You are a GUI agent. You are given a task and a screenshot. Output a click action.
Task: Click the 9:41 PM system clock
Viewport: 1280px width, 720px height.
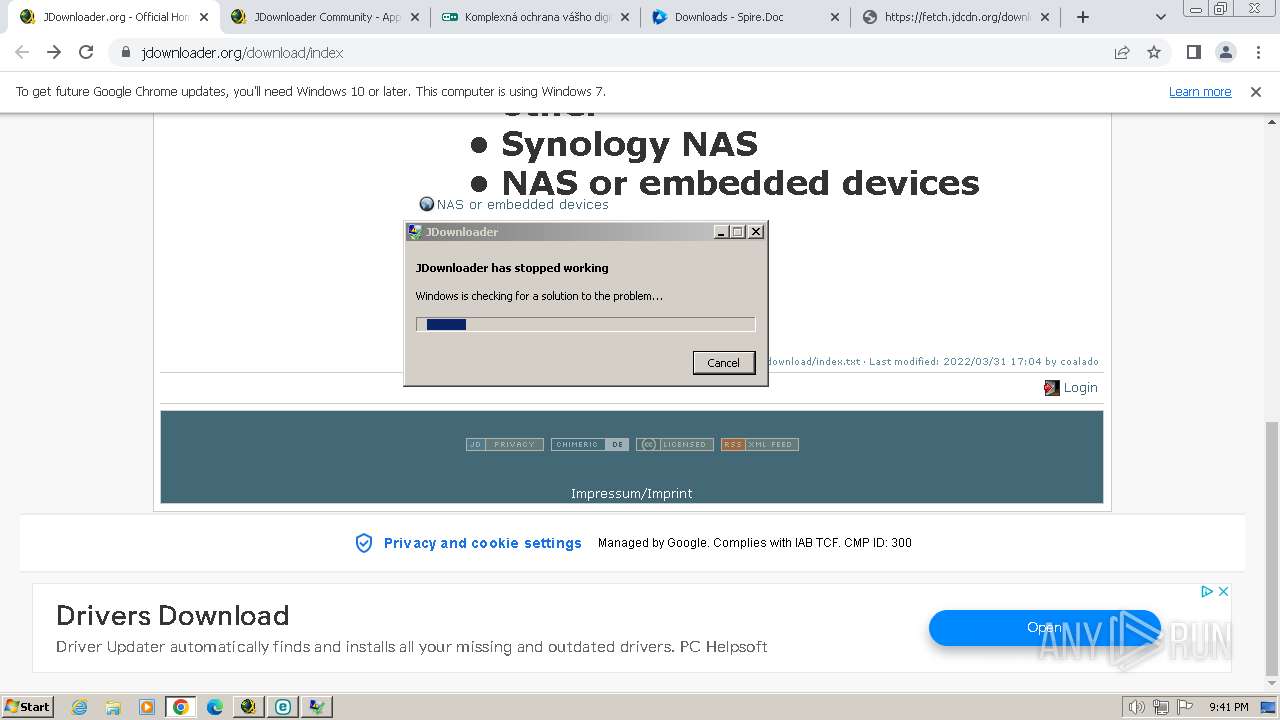click(1229, 707)
